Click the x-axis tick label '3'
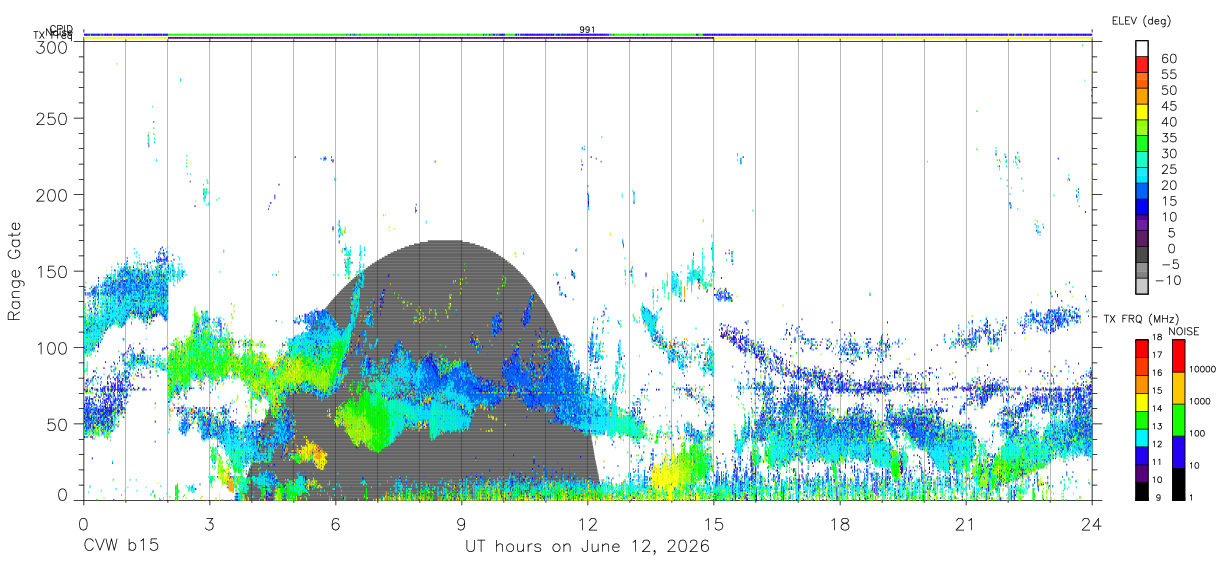 coord(209,524)
